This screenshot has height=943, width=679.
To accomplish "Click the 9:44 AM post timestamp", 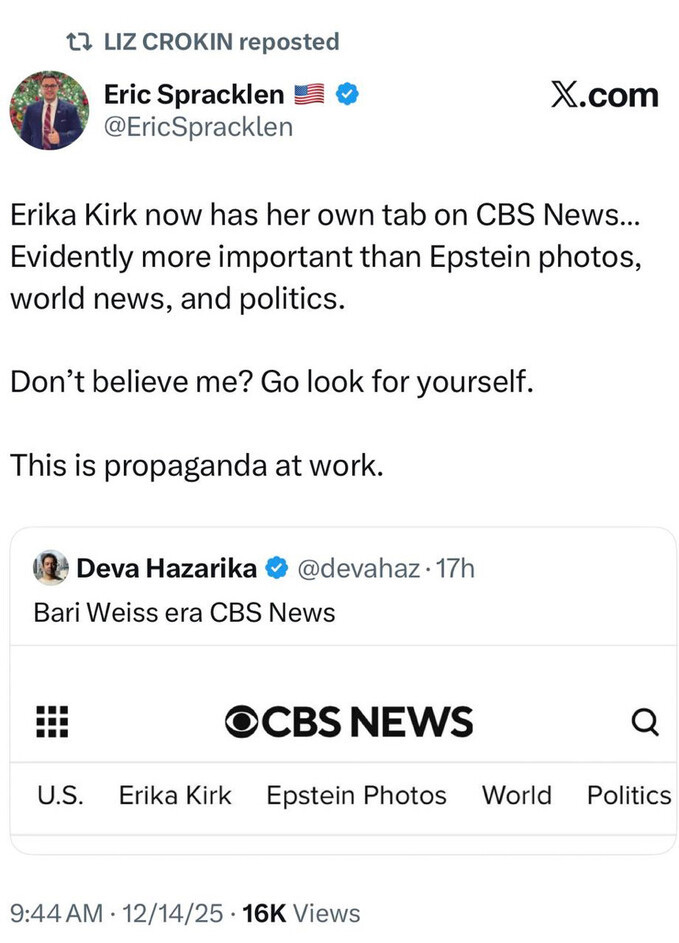I will click(x=56, y=913).
